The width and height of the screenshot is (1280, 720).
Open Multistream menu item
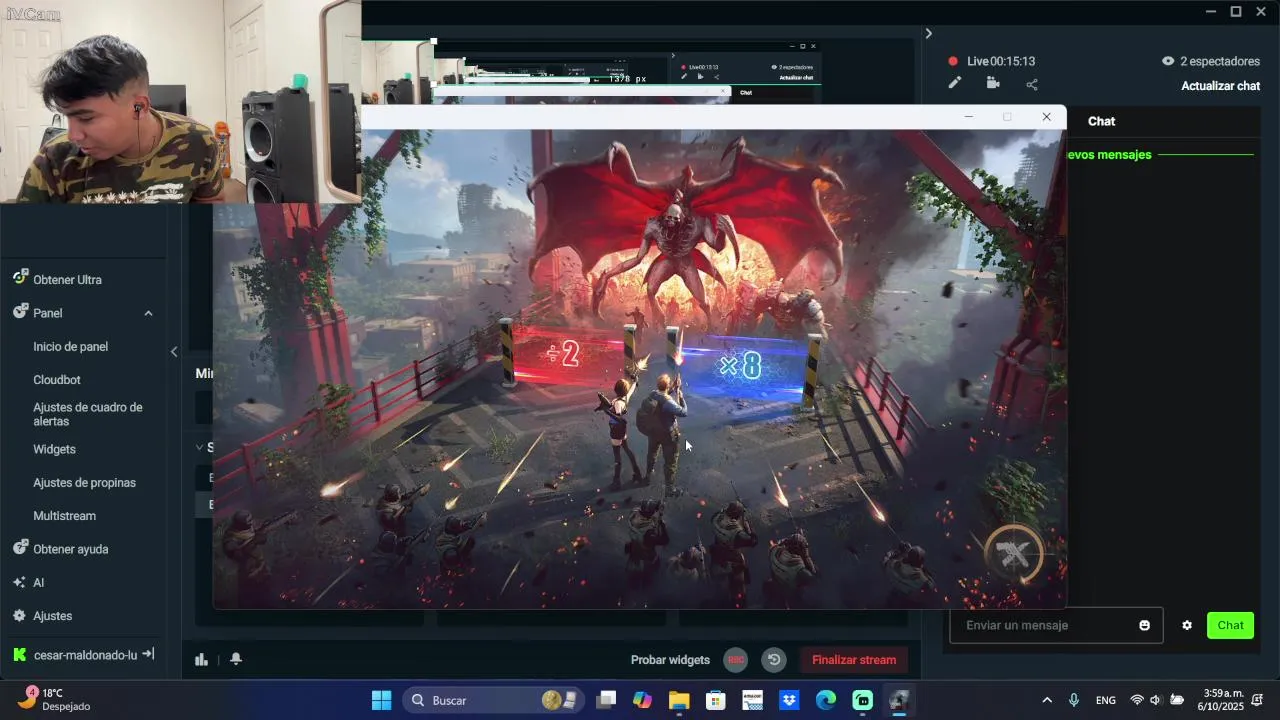tap(64, 516)
